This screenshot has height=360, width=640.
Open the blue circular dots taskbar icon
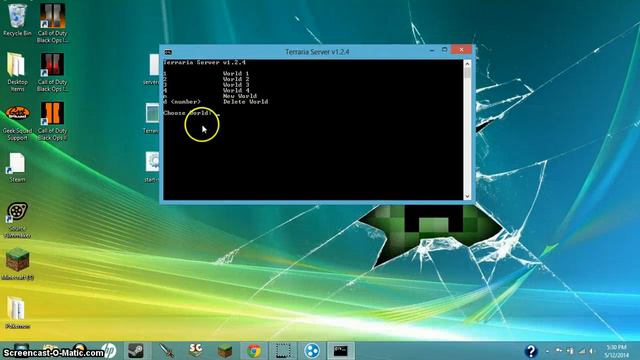[x=312, y=351]
